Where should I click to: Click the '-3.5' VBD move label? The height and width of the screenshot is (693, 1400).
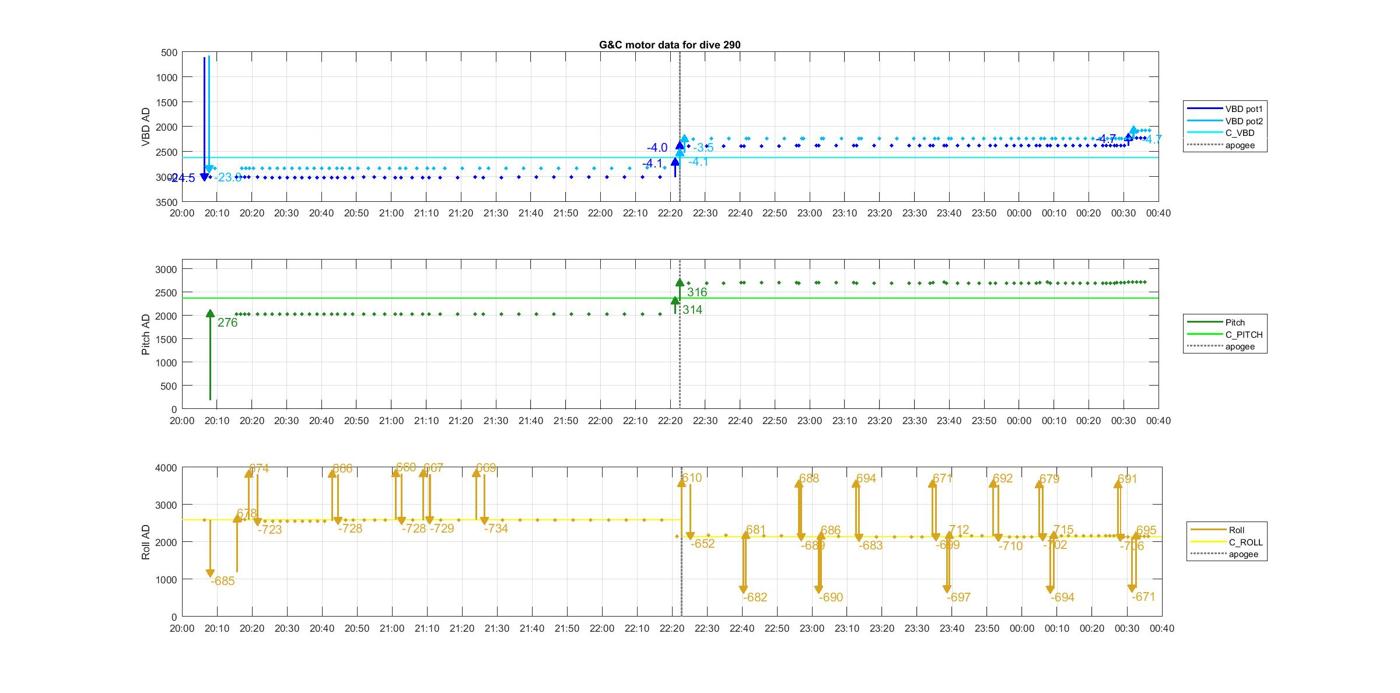(704, 148)
